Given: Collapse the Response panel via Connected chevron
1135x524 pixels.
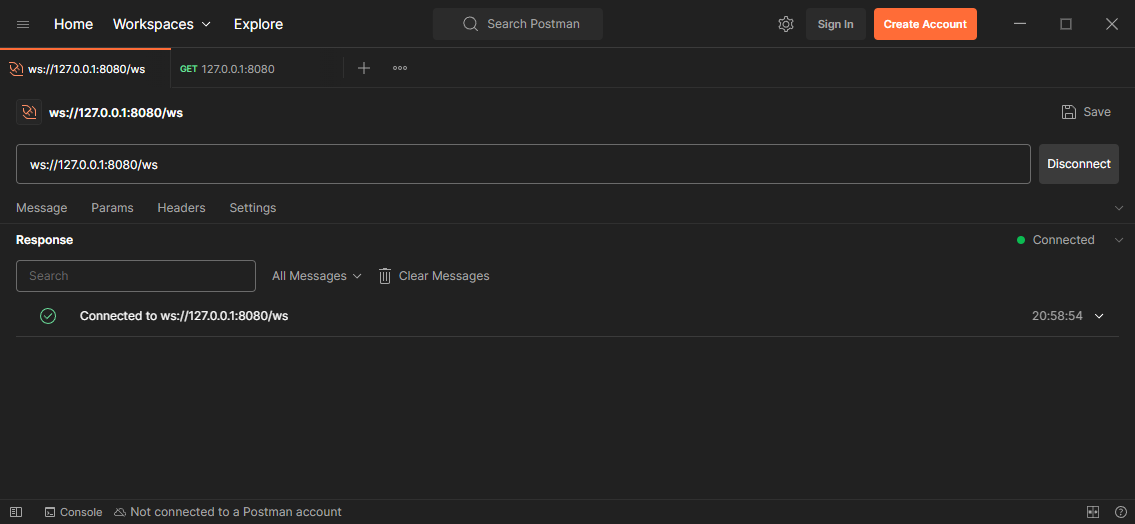Looking at the screenshot, I should (x=1119, y=240).
